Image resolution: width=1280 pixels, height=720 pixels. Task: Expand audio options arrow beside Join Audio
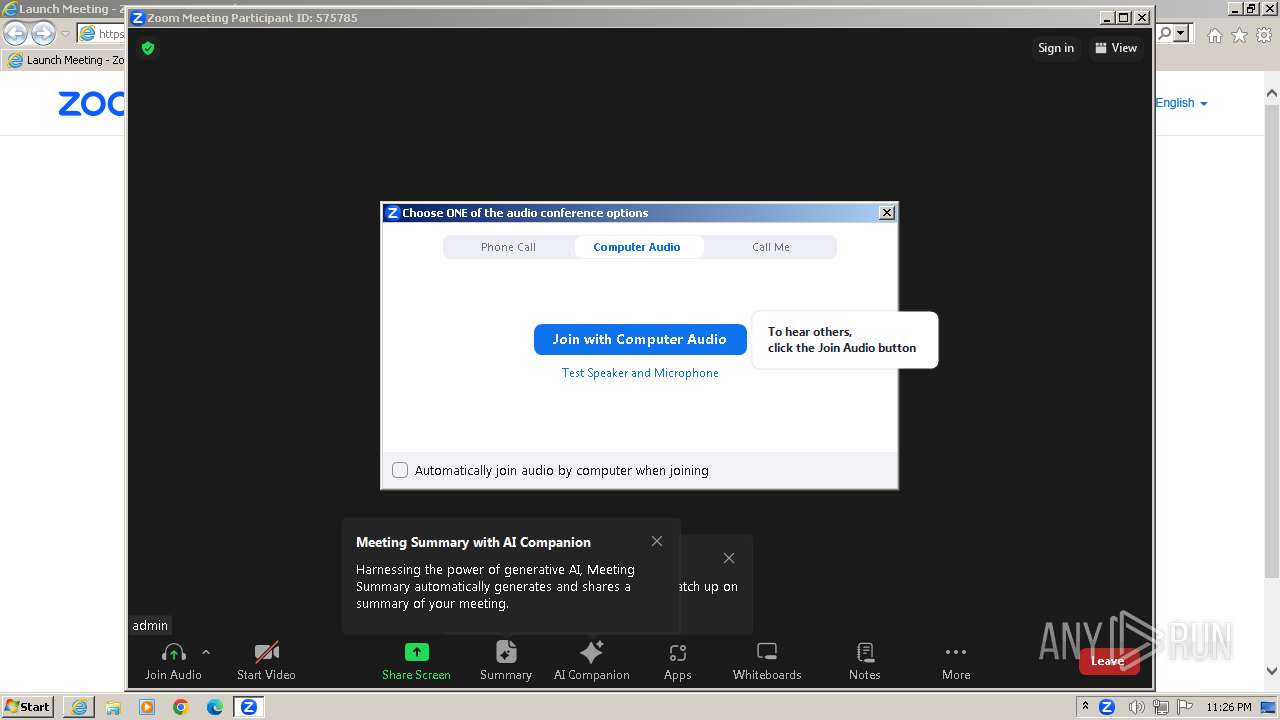coord(206,652)
